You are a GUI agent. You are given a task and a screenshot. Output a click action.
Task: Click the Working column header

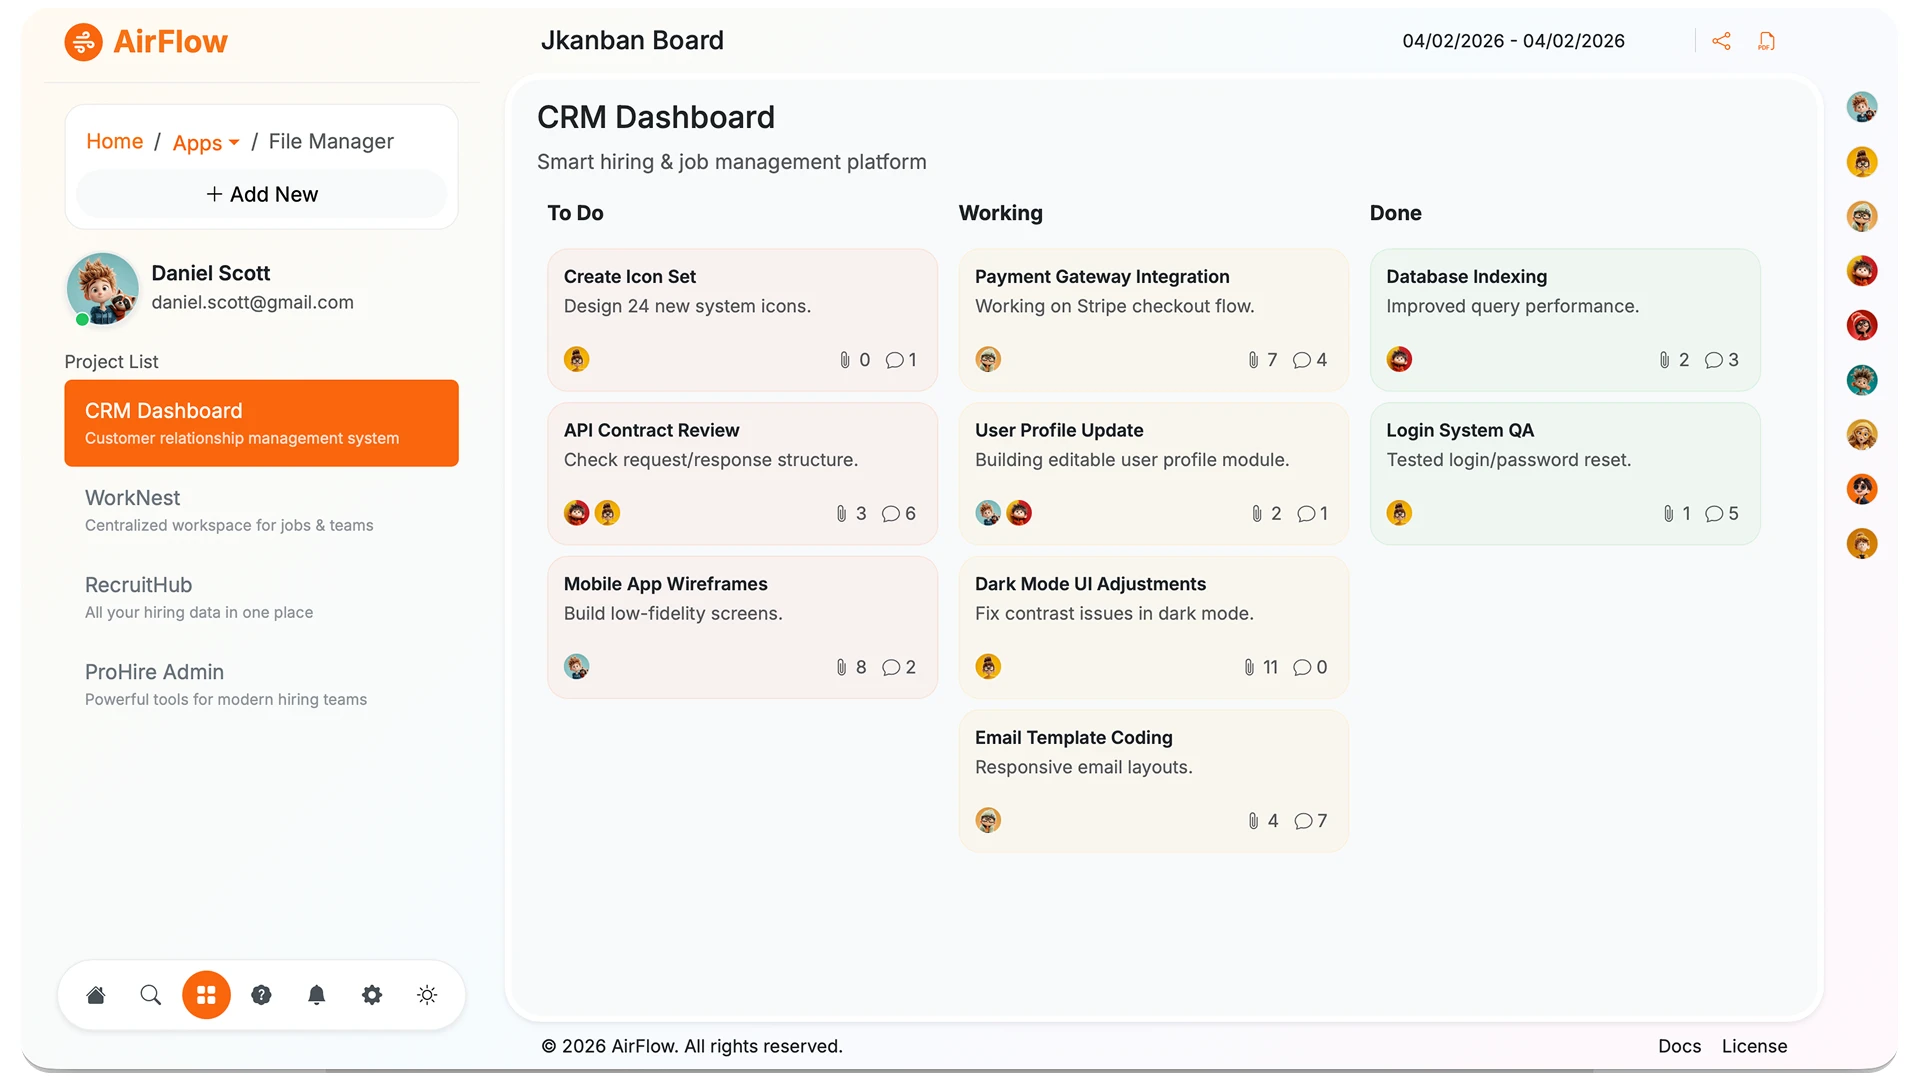coord(1000,213)
